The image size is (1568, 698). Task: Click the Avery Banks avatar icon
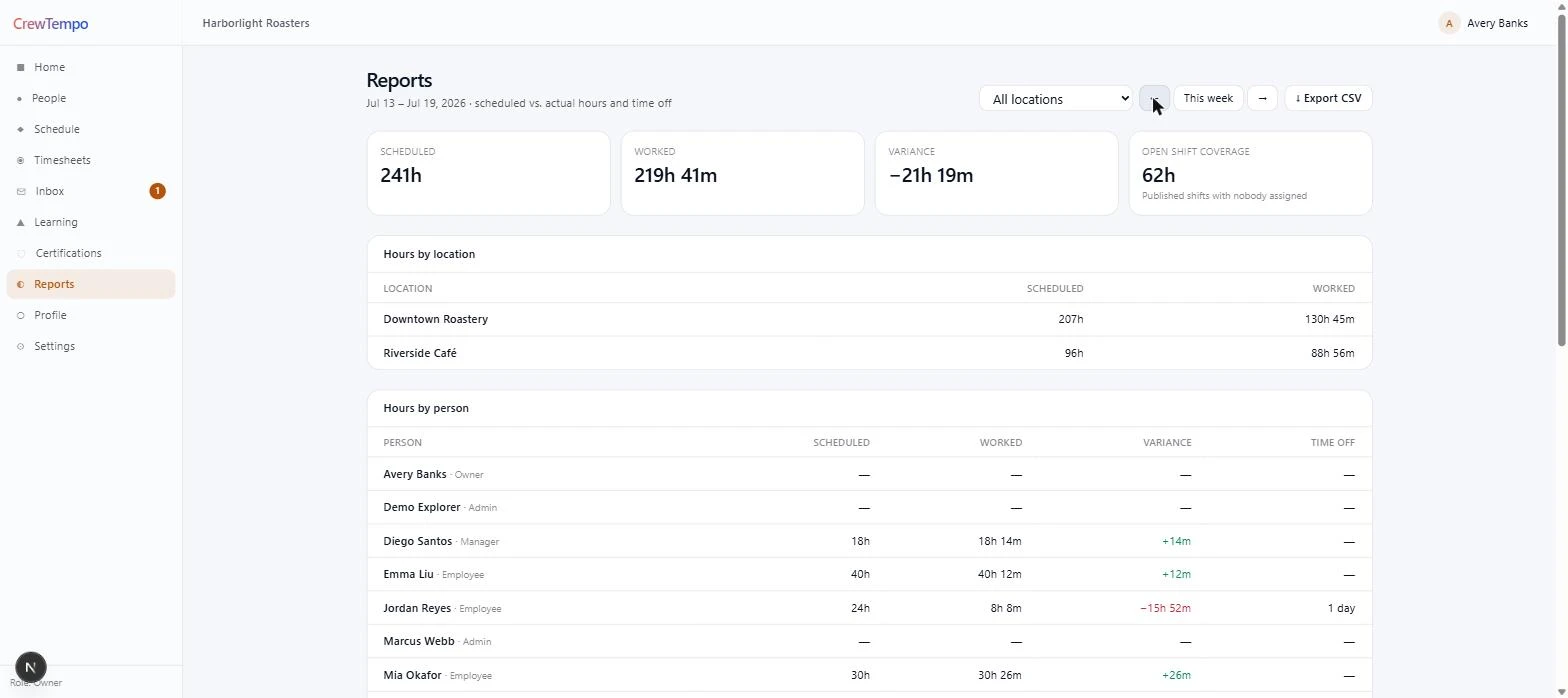click(1449, 23)
